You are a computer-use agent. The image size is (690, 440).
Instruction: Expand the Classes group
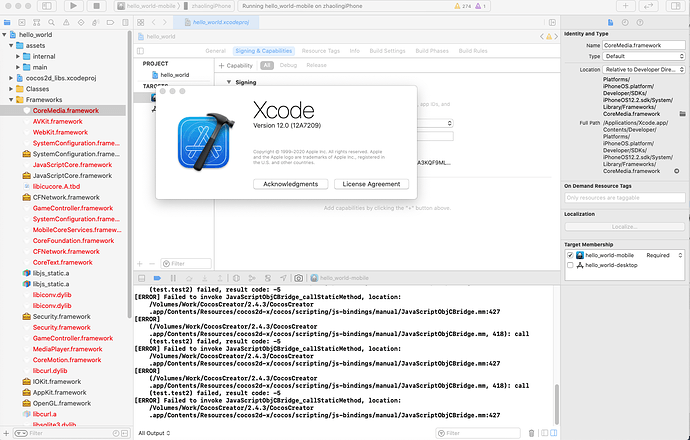click(x=11, y=89)
